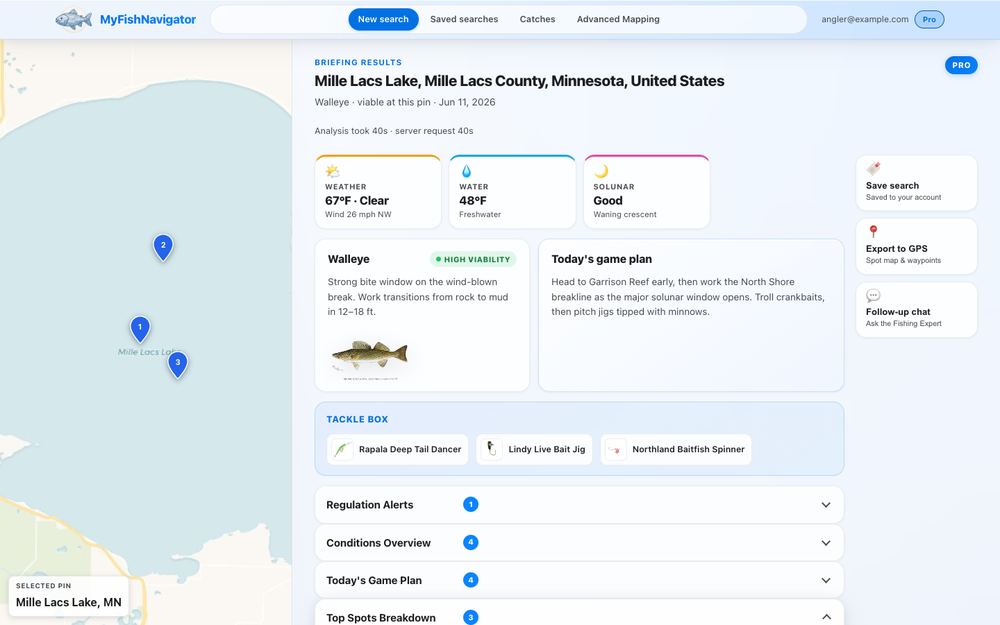The height and width of the screenshot is (625, 1000).
Task: Click the weather sun-cloud icon
Action: (x=332, y=171)
